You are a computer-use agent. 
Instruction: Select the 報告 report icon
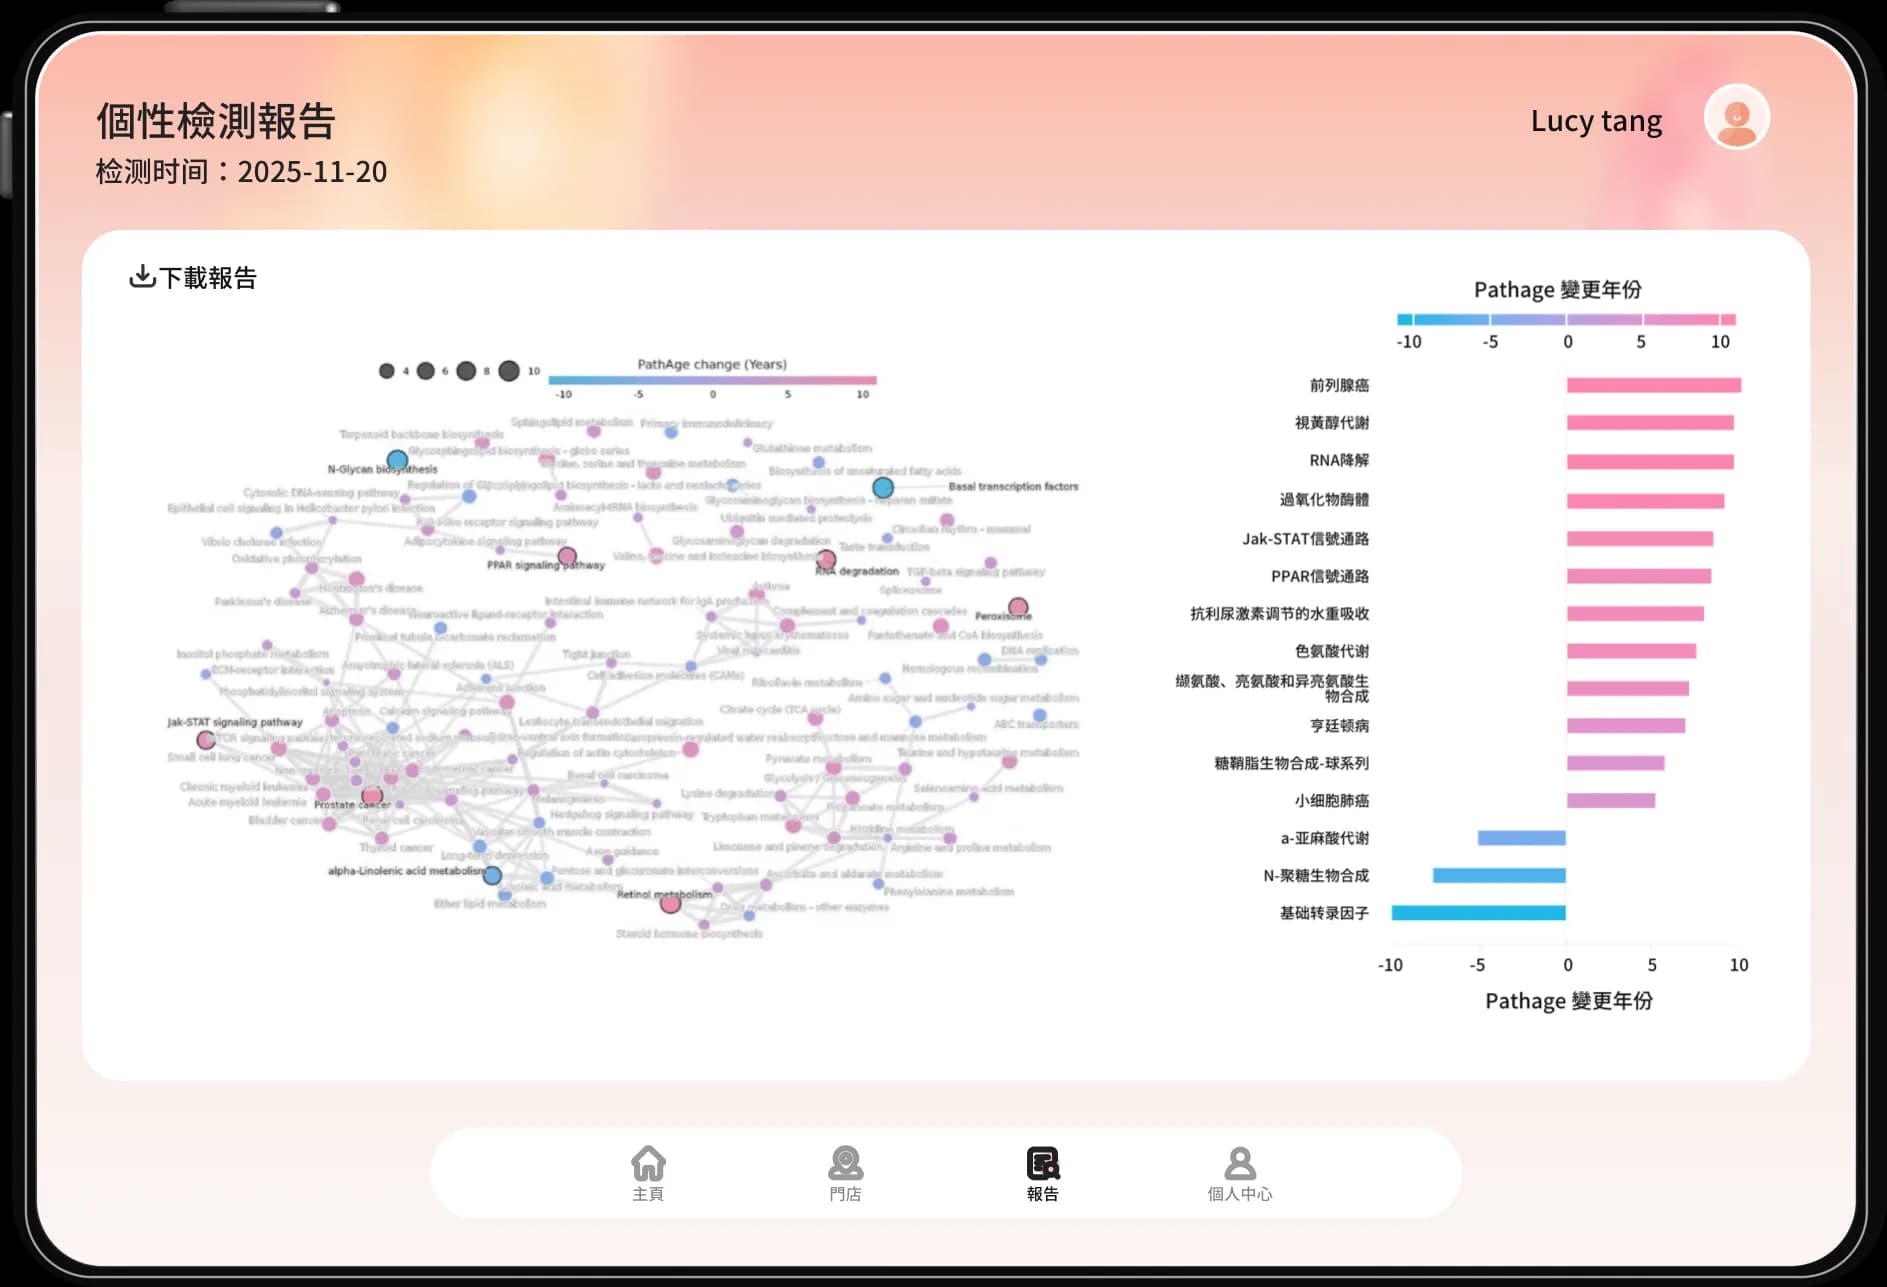pyautogui.click(x=1042, y=1163)
